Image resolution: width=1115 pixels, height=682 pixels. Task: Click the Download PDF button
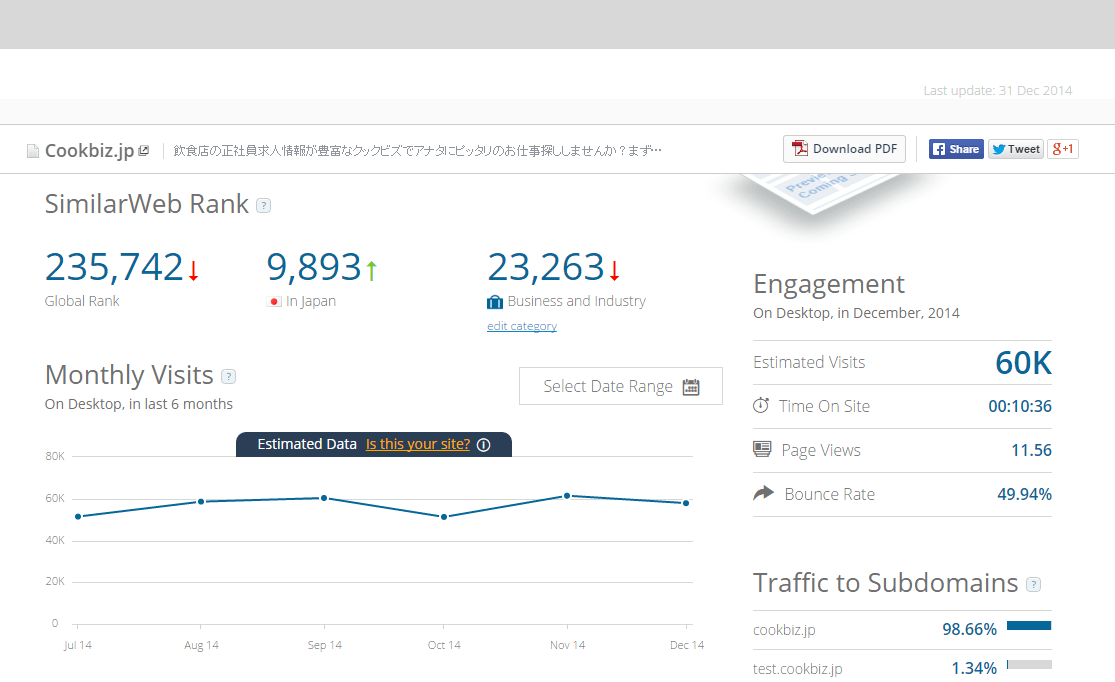pos(844,149)
